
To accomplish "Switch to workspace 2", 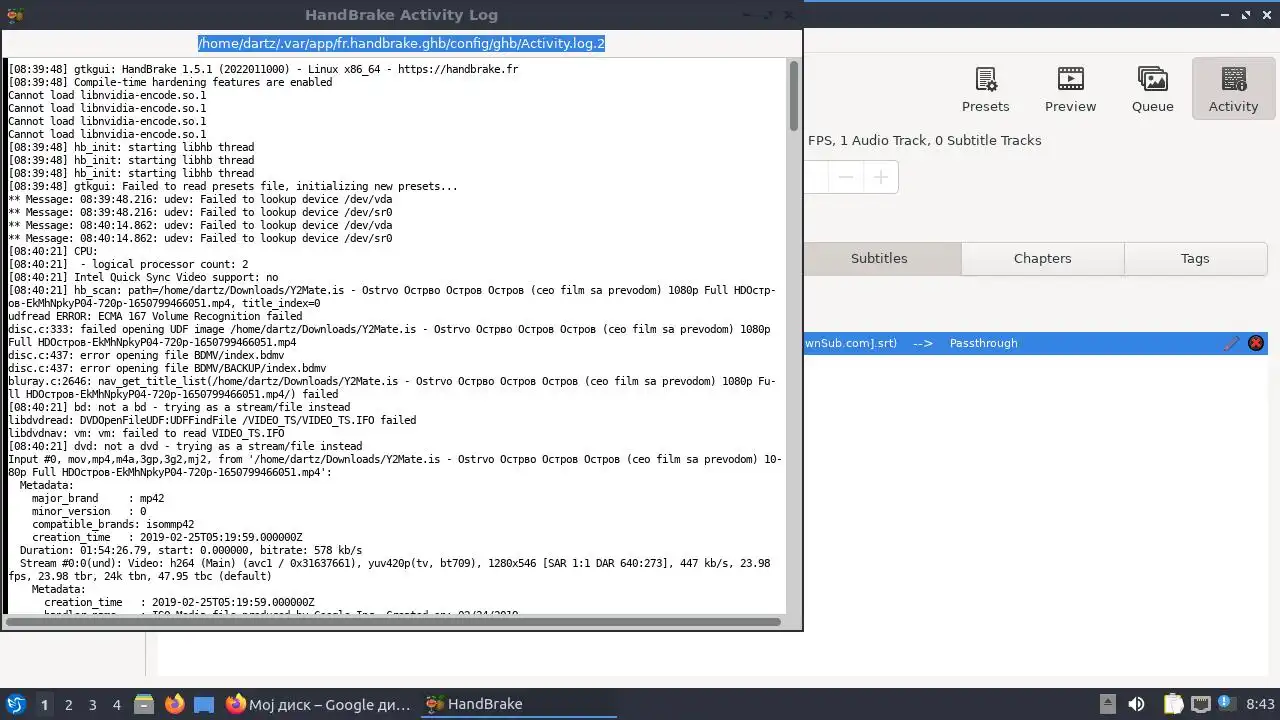I will [x=68, y=704].
